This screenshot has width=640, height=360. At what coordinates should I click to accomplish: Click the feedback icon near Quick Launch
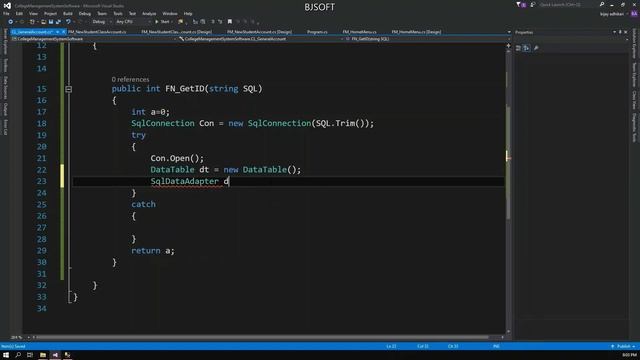point(533,4)
